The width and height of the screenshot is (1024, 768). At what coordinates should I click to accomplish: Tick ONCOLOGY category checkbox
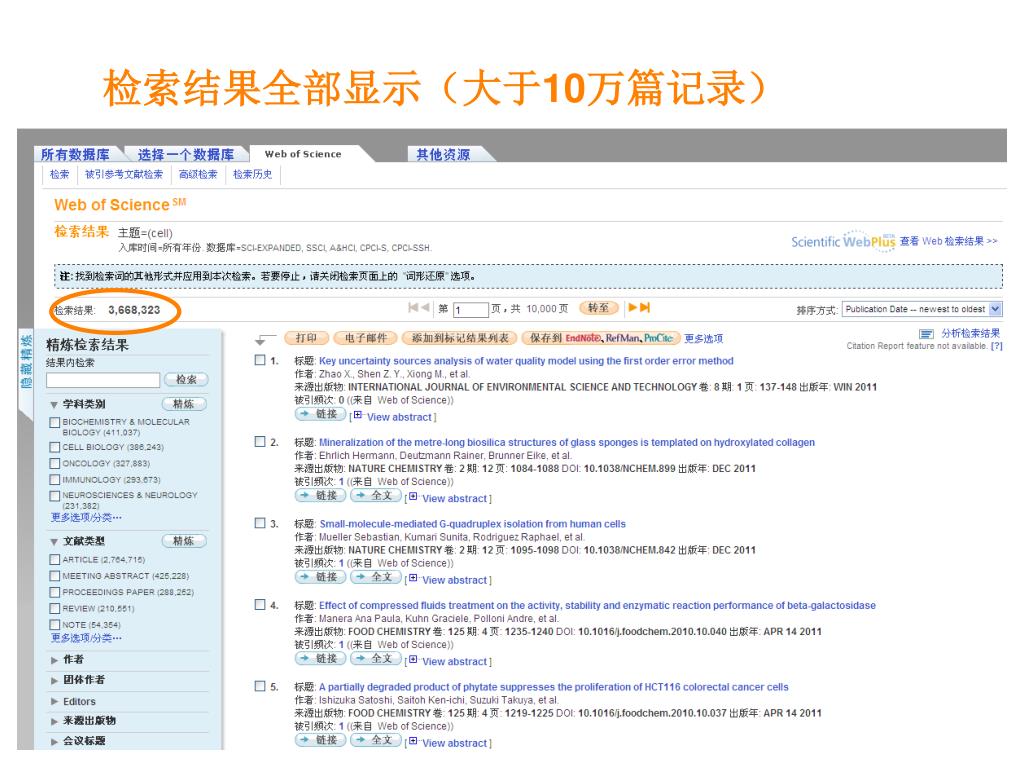55,464
